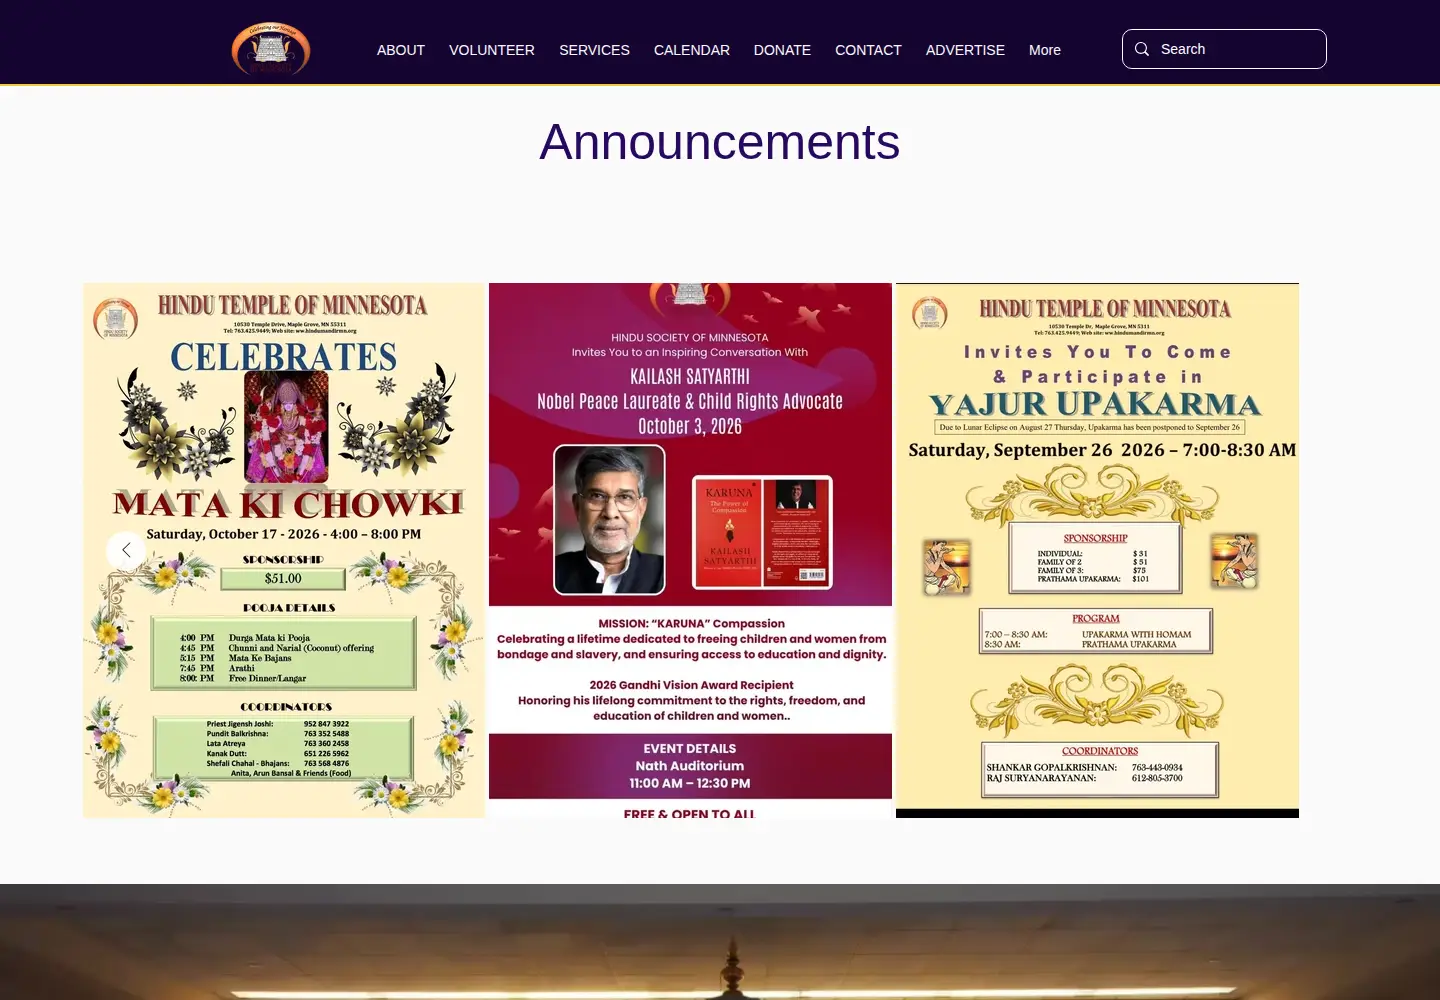
Task: Click "MISSION: KARUNA Compassion" text
Action: click(692, 623)
